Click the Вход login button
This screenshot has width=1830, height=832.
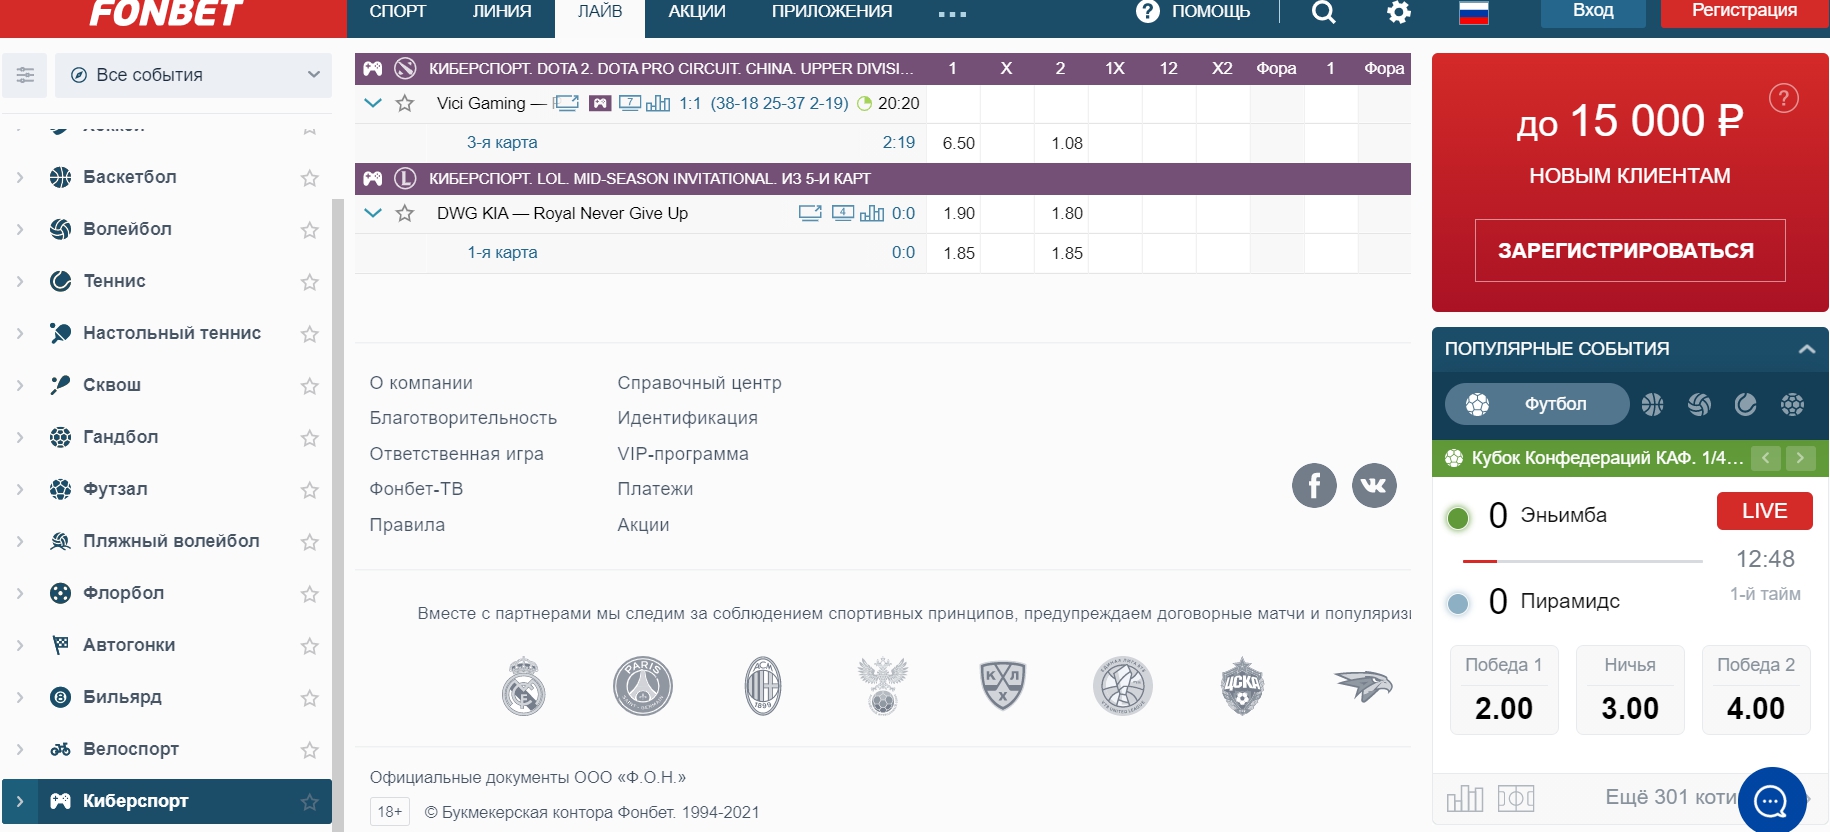[x=1592, y=12]
